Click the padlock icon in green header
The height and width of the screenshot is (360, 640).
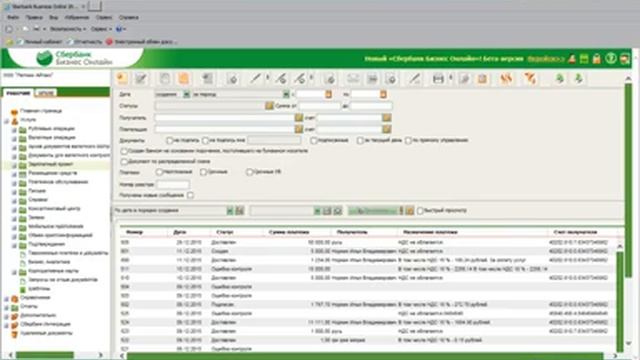(597, 59)
